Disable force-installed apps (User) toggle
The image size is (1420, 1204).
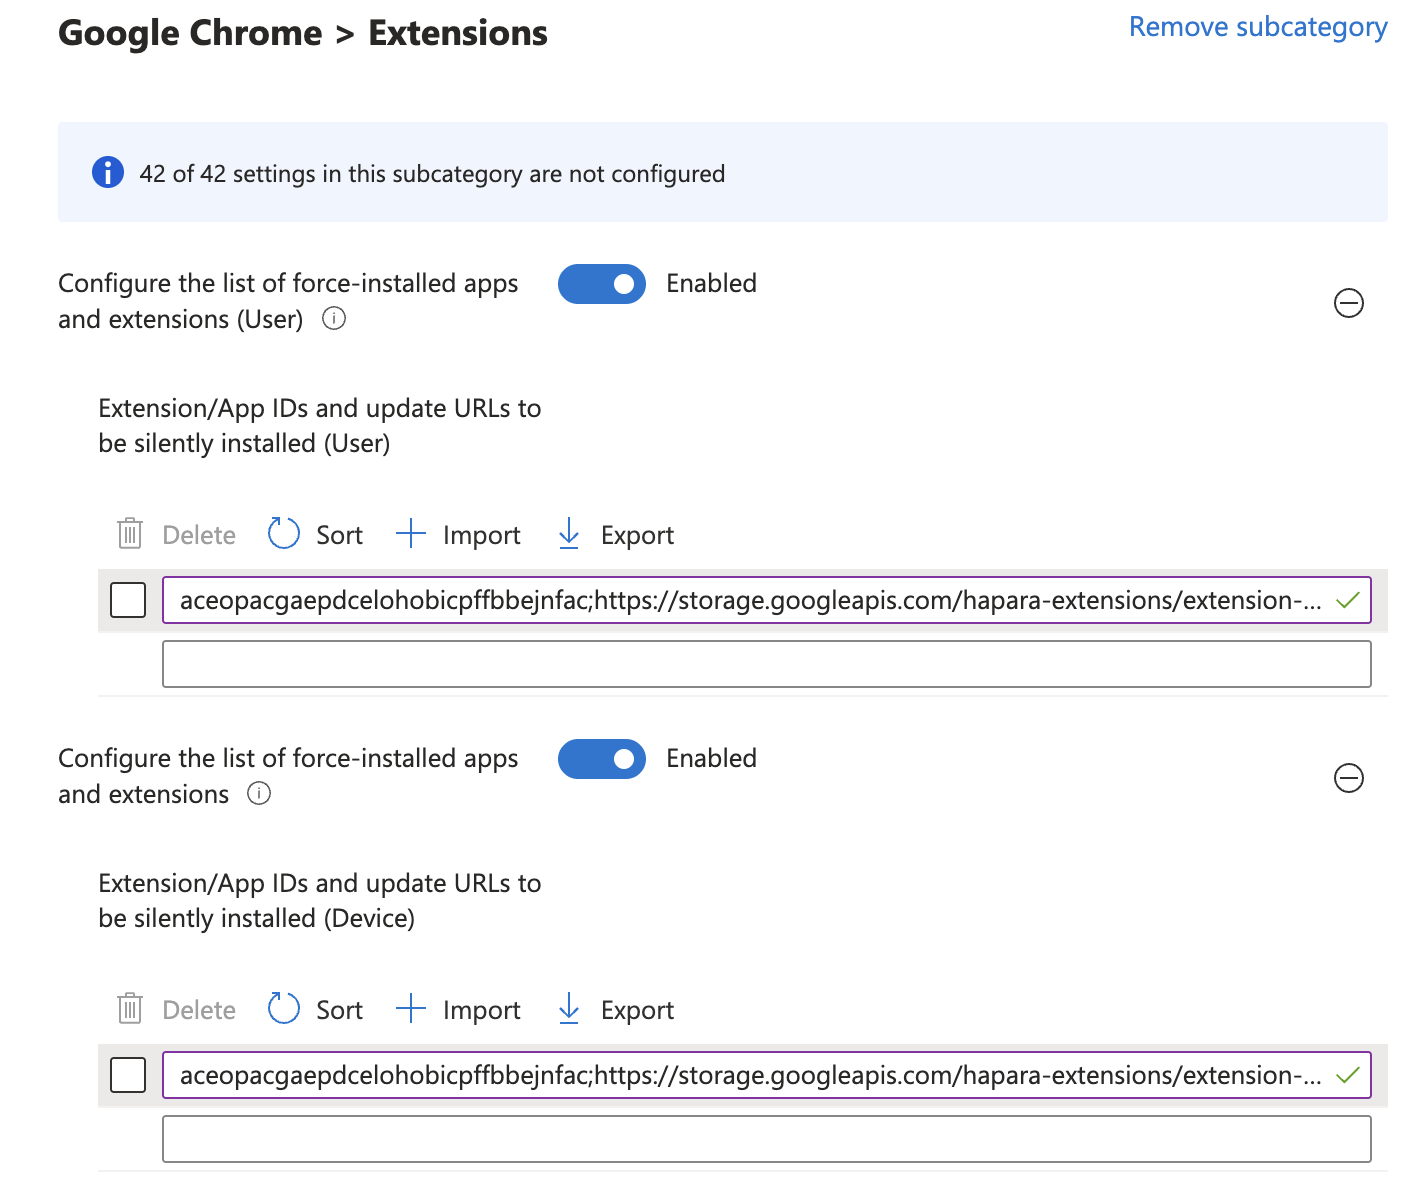point(602,284)
